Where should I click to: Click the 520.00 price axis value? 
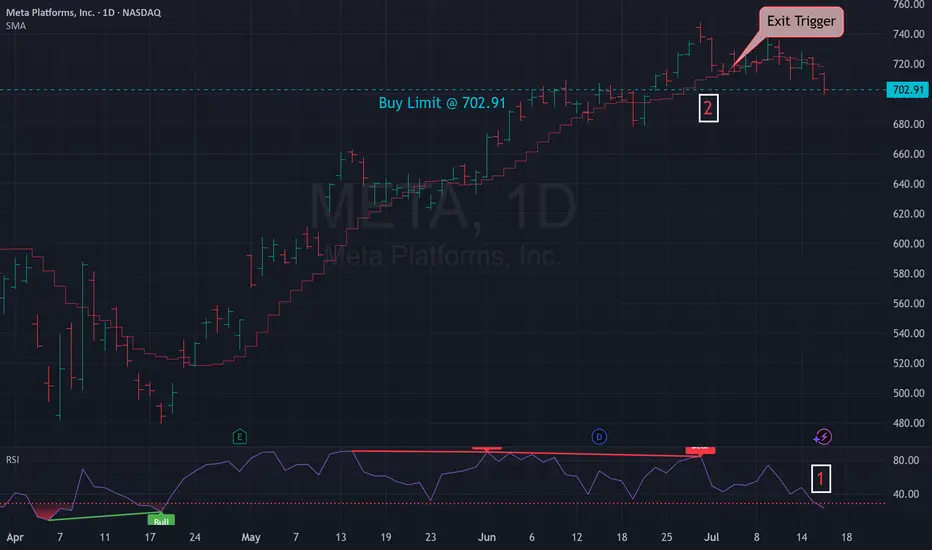[x=909, y=363]
